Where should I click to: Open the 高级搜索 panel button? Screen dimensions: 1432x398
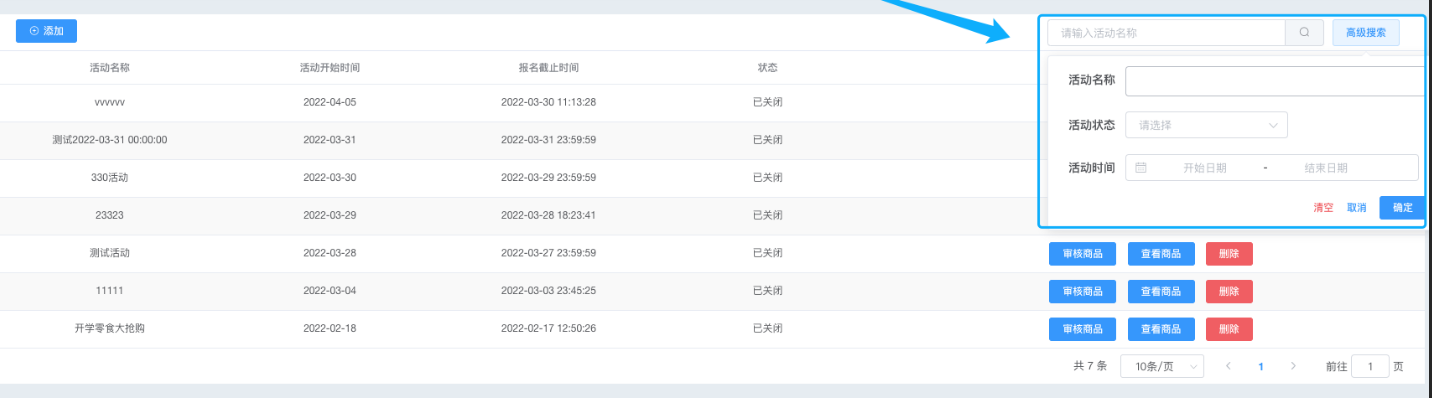tap(1366, 32)
